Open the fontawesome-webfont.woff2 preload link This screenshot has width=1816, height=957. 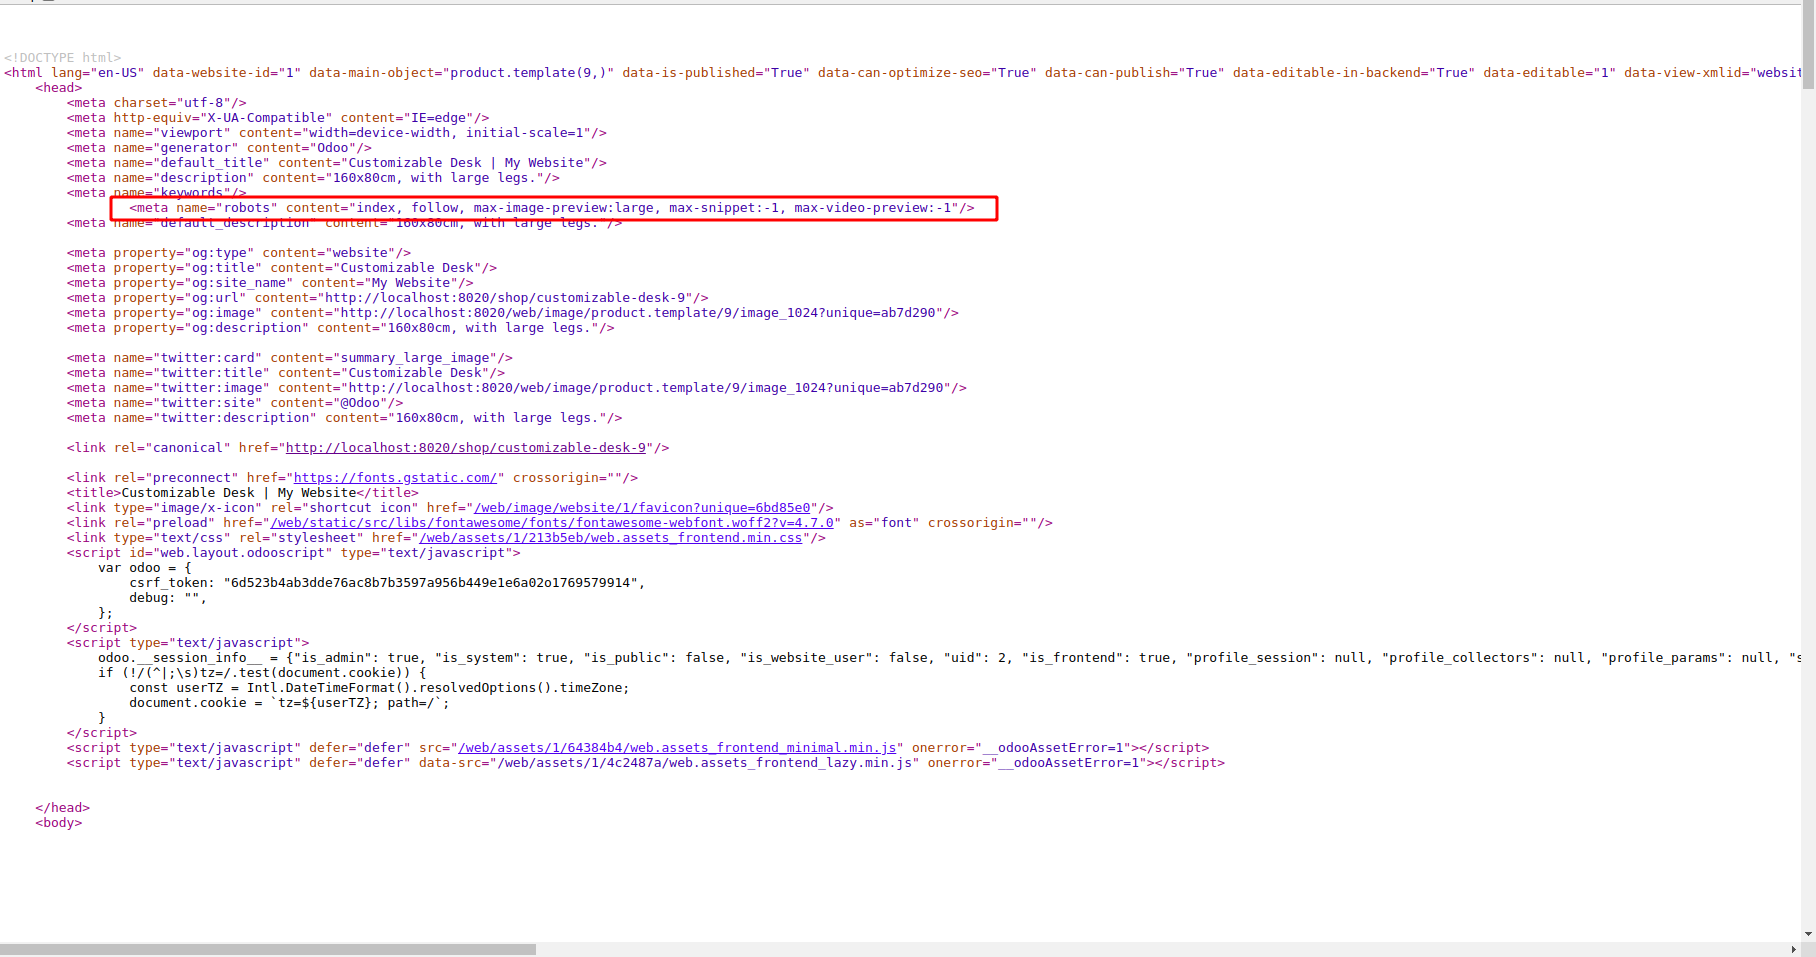(552, 523)
